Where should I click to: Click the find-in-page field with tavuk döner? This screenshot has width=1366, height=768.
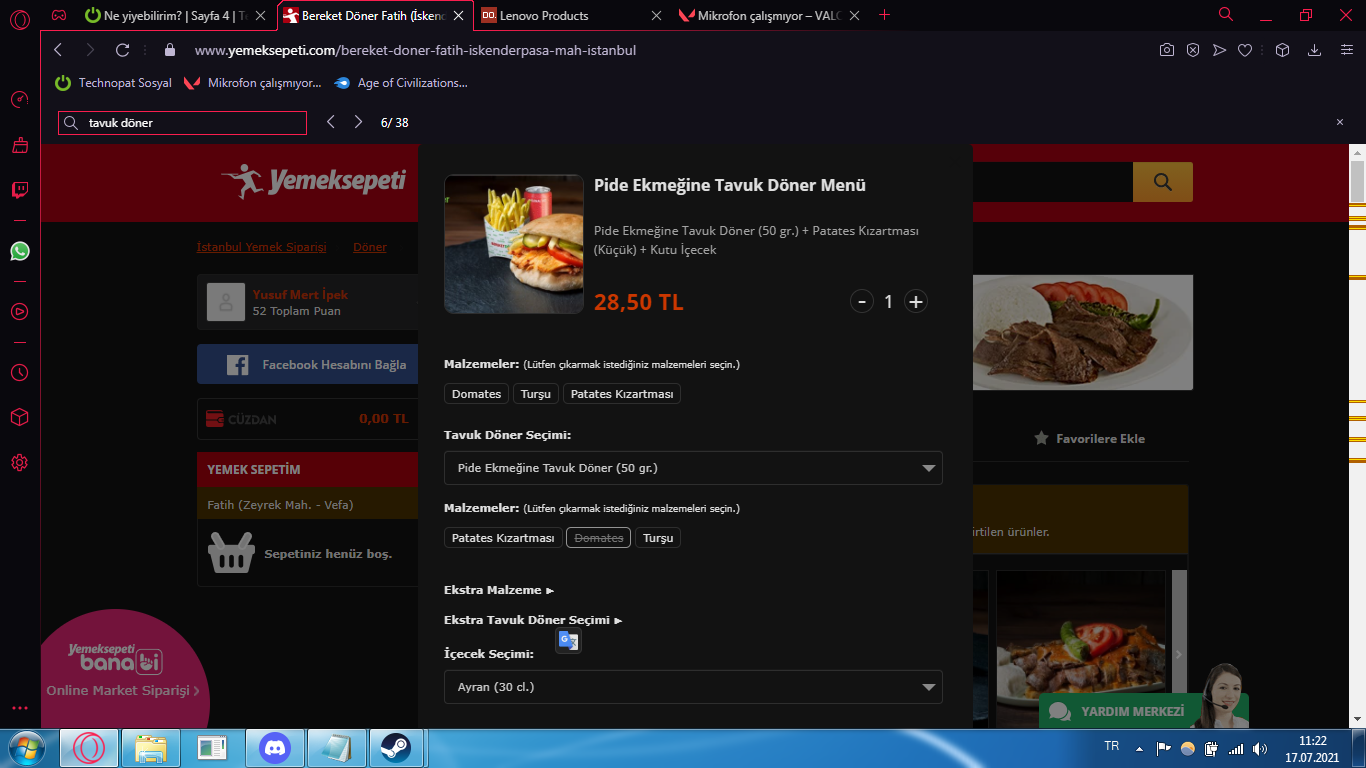tap(182, 123)
